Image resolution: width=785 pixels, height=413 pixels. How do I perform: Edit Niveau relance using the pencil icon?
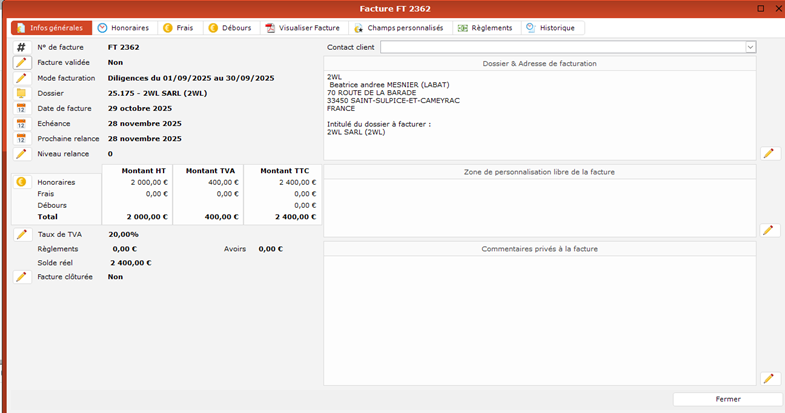pyautogui.click(x=21, y=154)
